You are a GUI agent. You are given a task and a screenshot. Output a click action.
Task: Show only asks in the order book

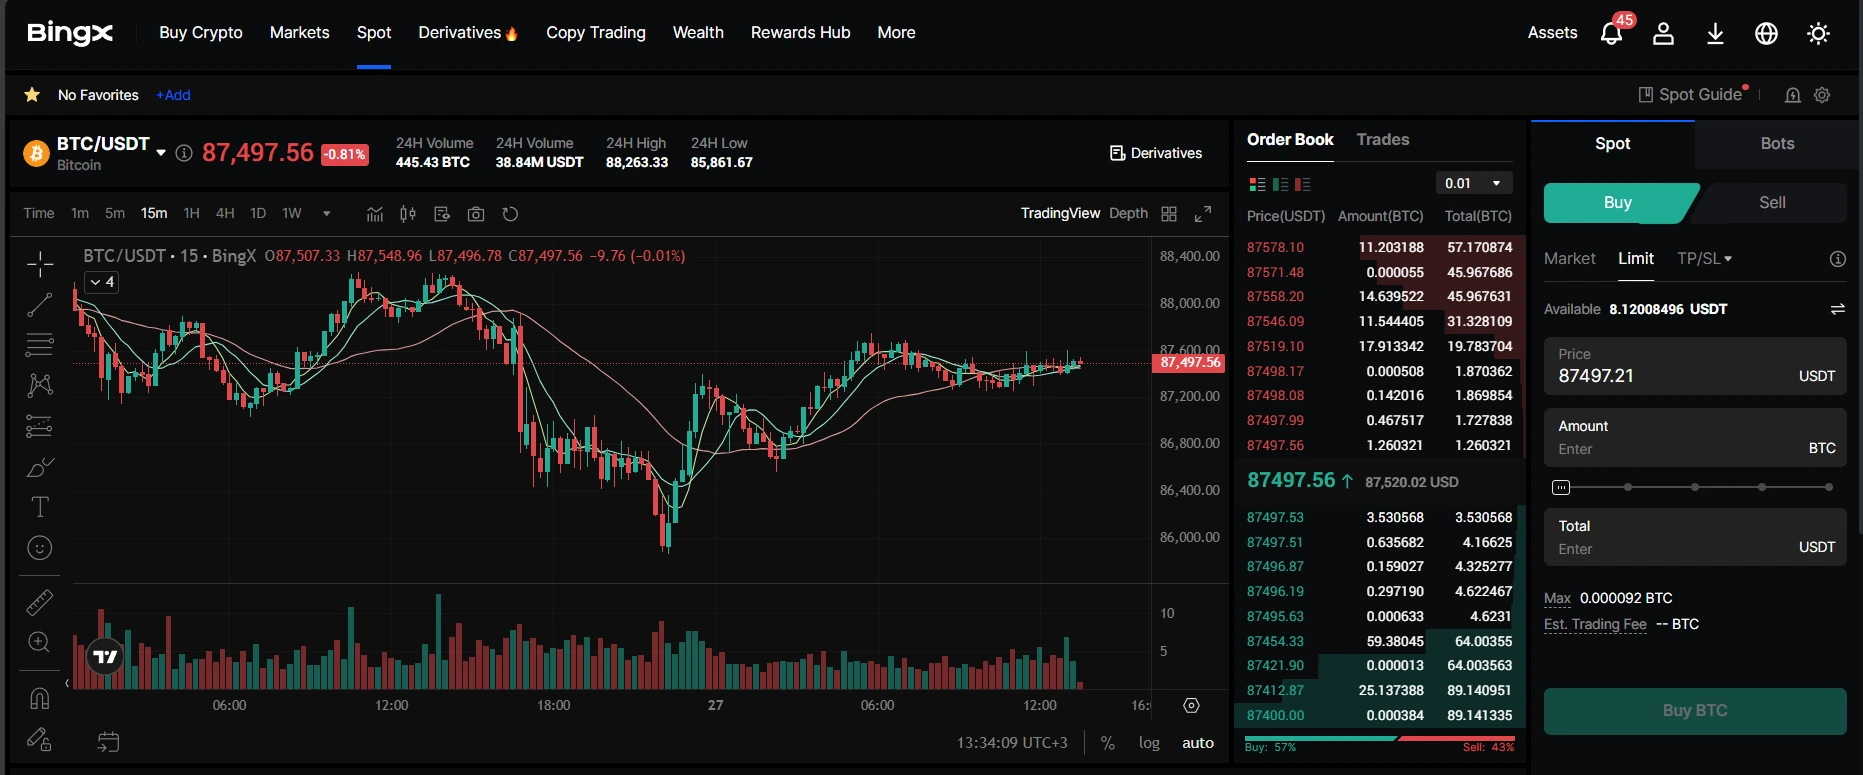(1302, 184)
